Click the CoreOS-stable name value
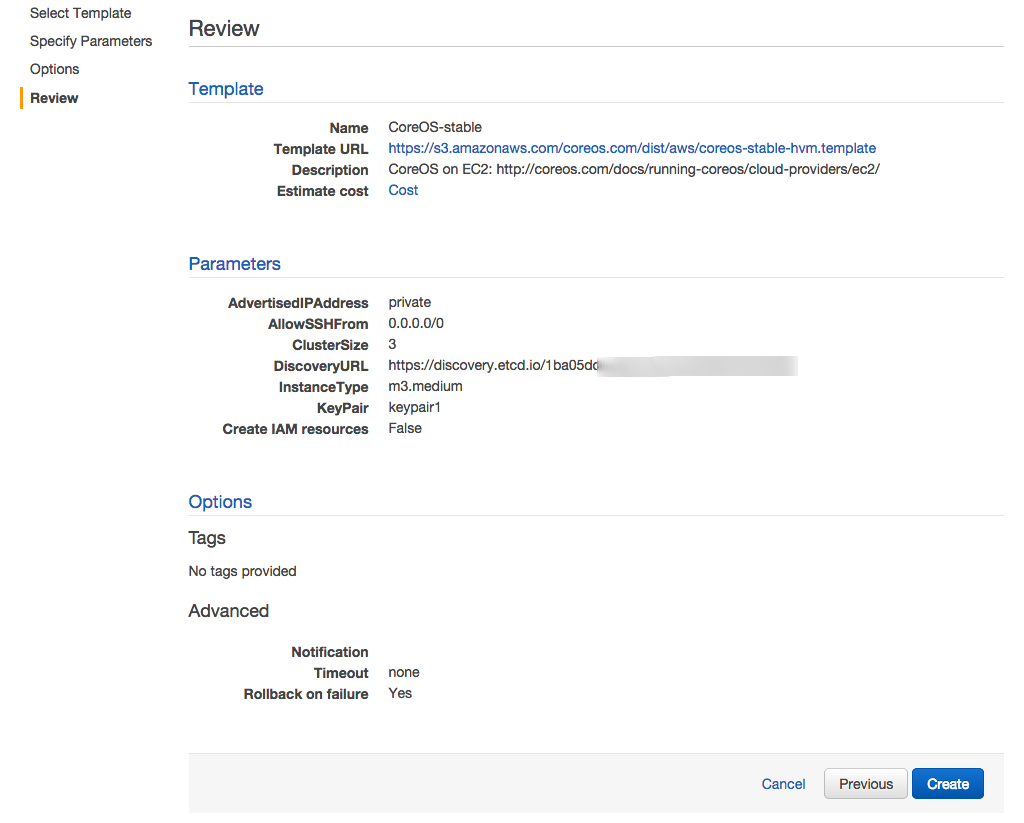This screenshot has height=823, width=1024. pos(435,127)
